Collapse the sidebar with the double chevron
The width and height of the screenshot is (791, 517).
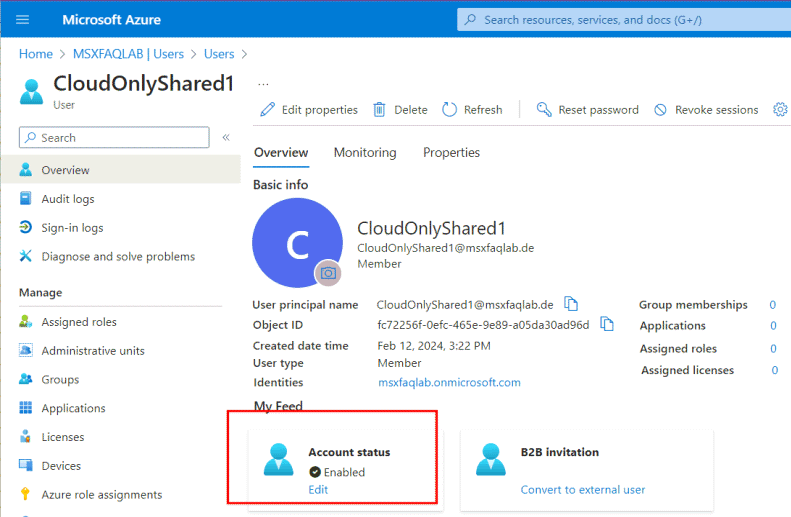pos(226,137)
